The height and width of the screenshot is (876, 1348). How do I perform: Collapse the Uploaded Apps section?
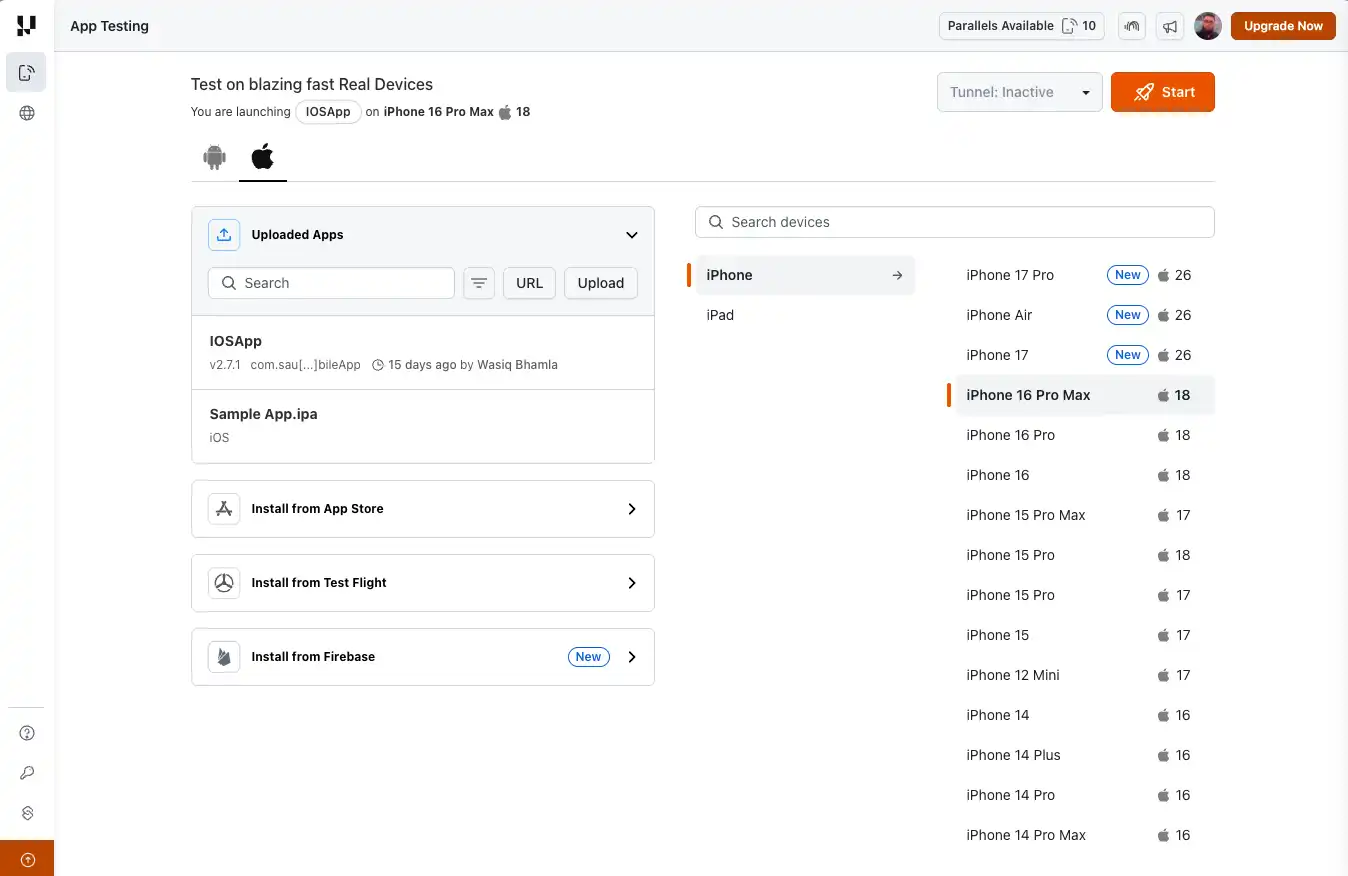[x=631, y=234]
